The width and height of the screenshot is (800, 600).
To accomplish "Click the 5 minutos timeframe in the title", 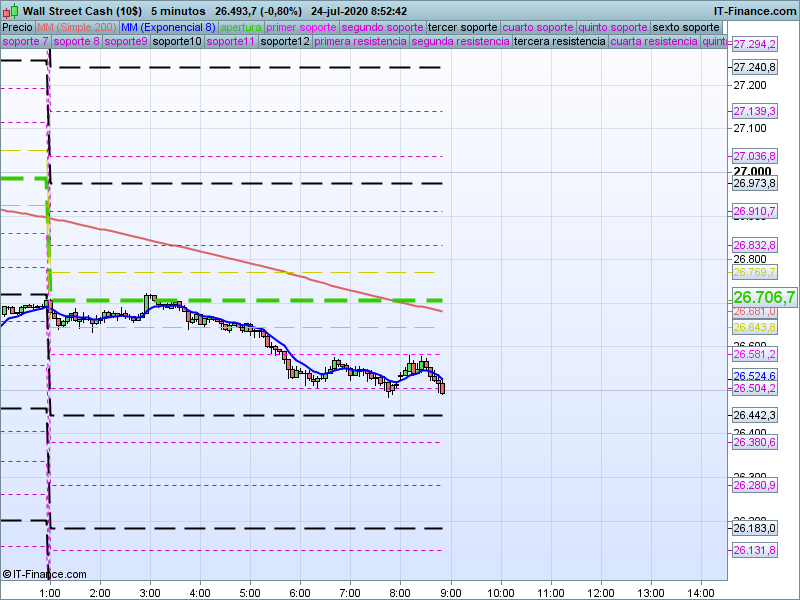I will coord(178,10).
